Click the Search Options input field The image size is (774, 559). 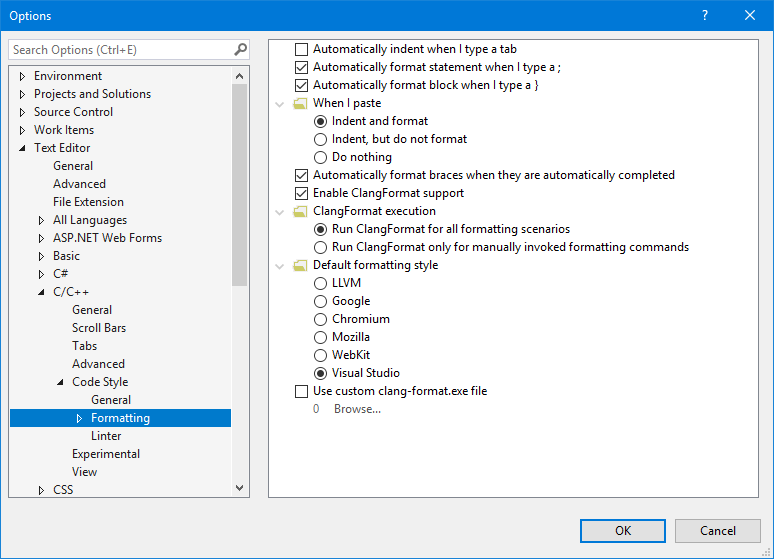[x=120, y=49]
